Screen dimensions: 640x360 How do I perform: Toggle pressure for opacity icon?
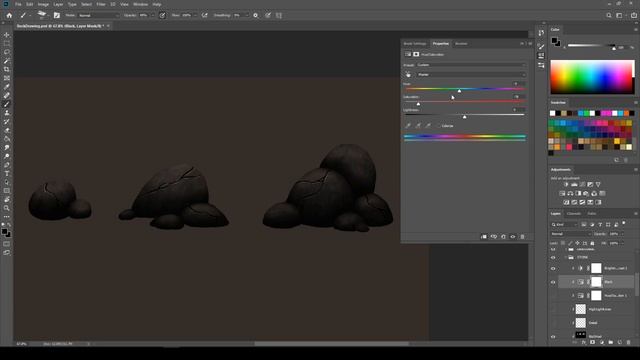point(162,16)
